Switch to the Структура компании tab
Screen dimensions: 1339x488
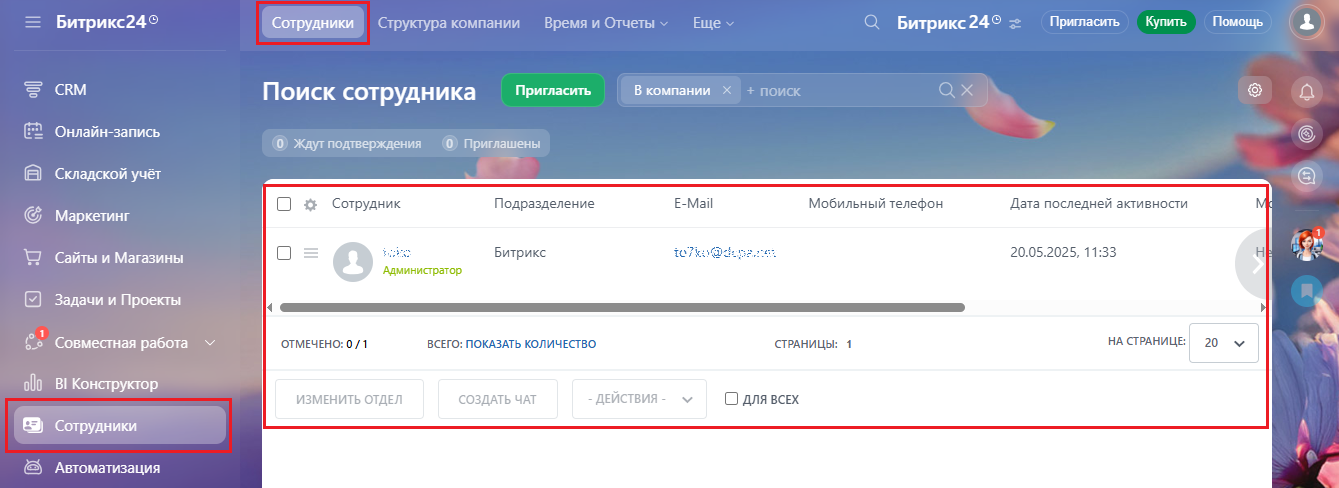(x=449, y=22)
